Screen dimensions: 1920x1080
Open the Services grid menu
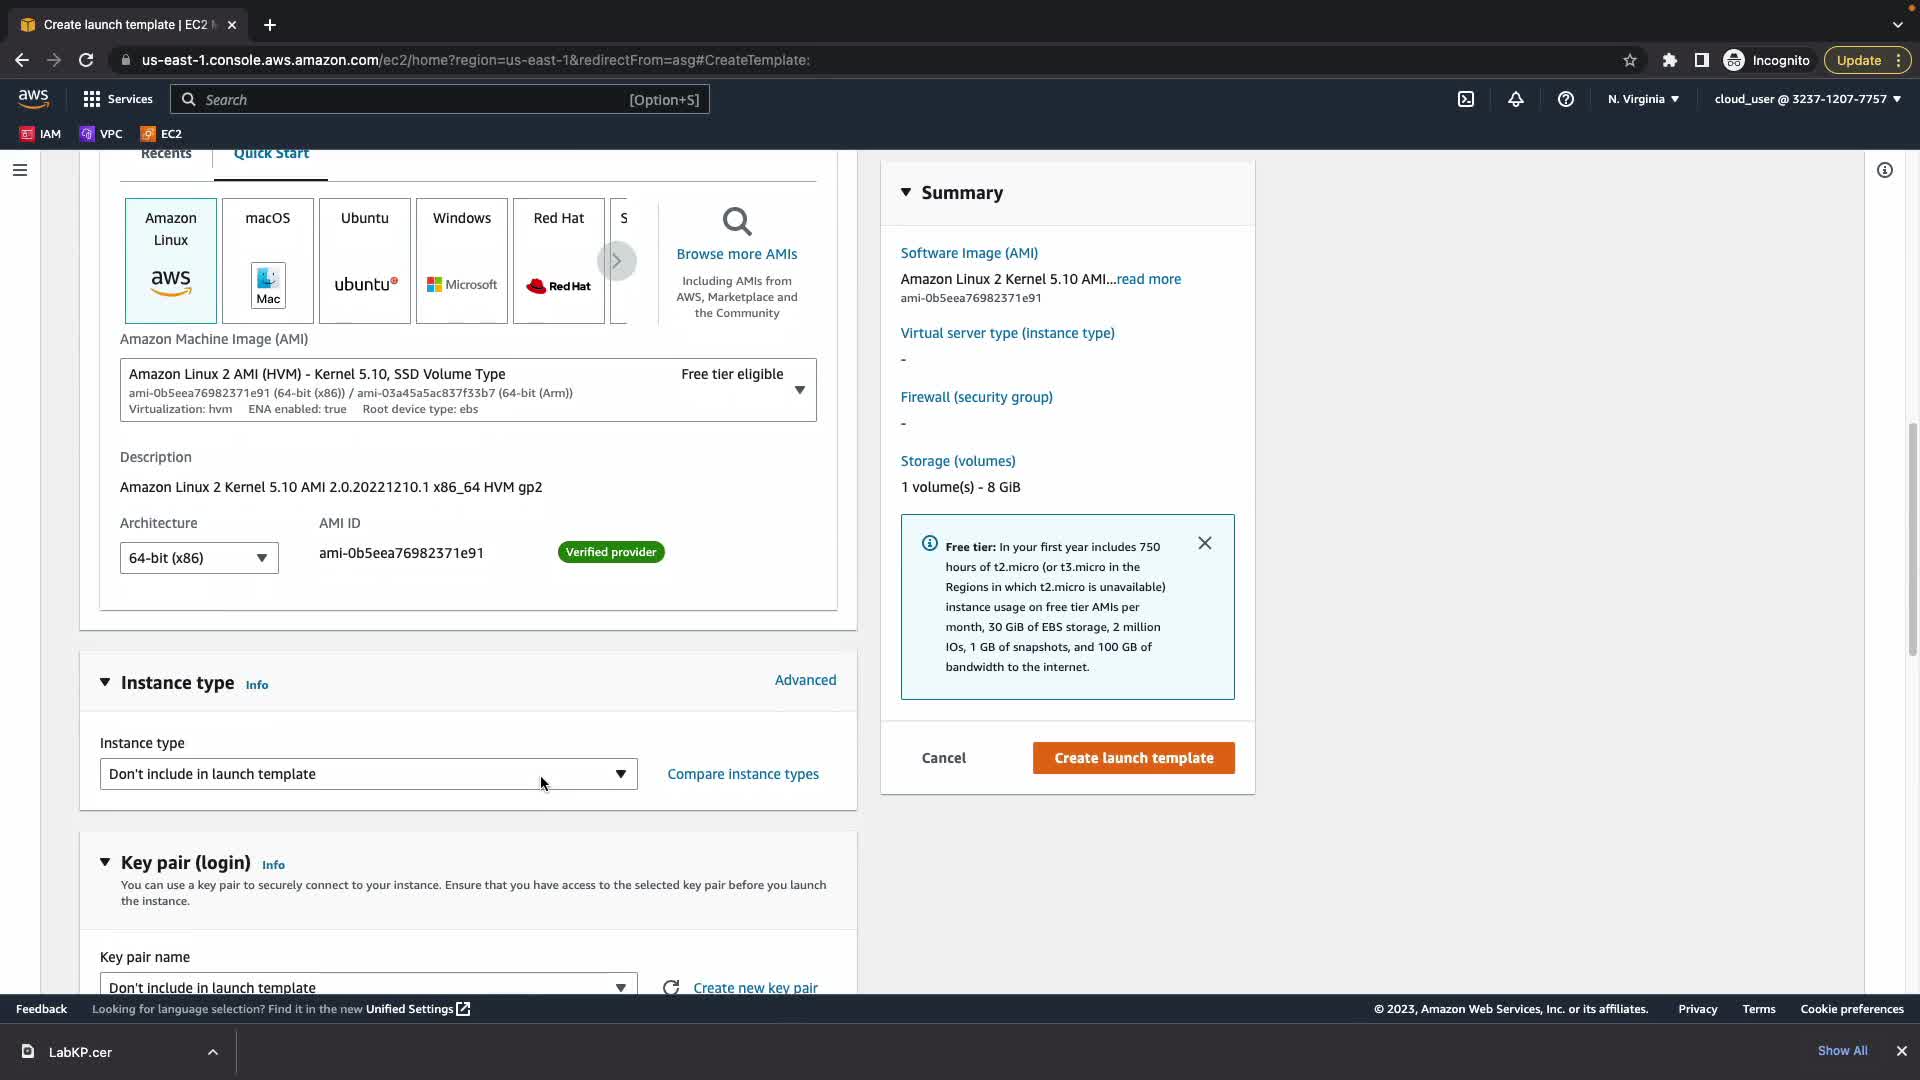(117, 99)
